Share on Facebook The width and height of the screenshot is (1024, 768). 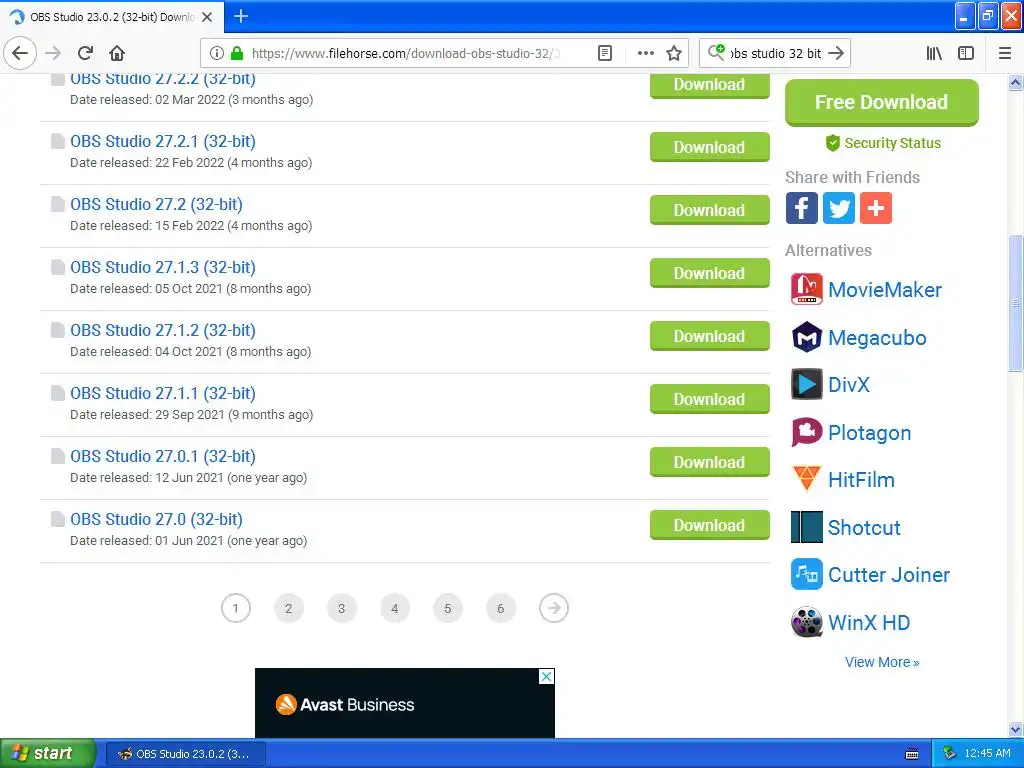tap(801, 208)
